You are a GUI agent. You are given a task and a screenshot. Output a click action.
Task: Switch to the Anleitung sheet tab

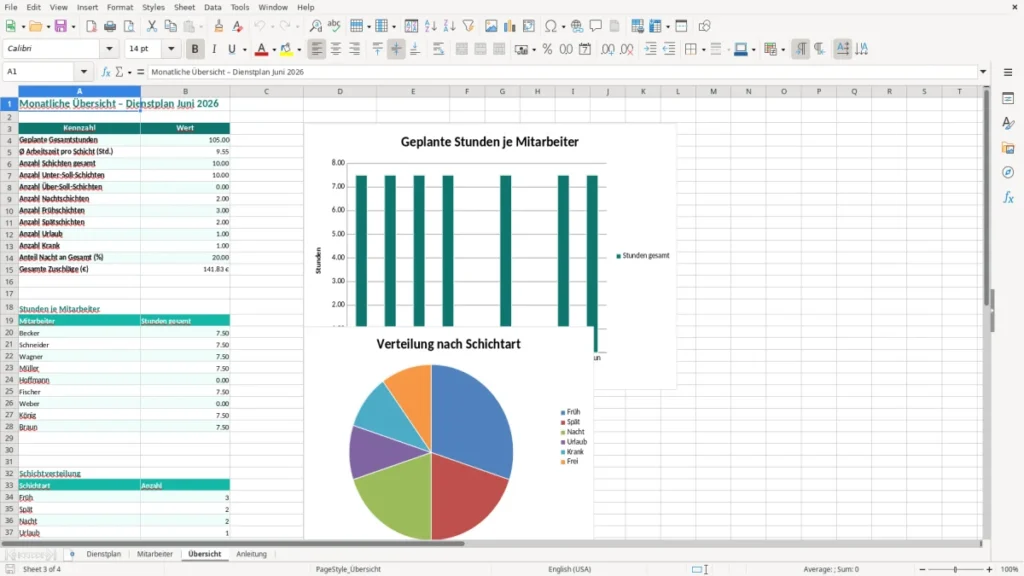(251, 554)
